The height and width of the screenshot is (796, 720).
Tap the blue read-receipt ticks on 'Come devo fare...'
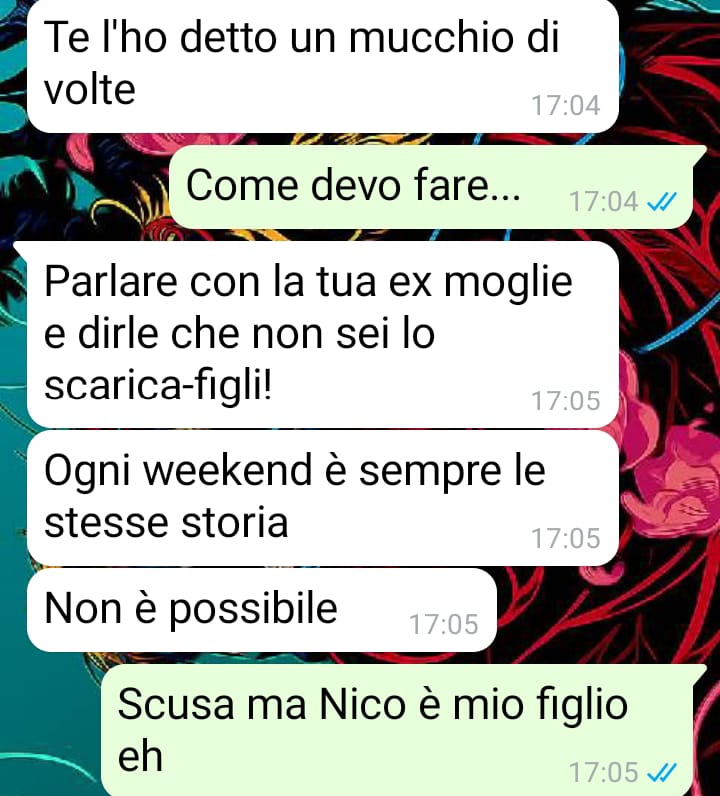[662, 202]
